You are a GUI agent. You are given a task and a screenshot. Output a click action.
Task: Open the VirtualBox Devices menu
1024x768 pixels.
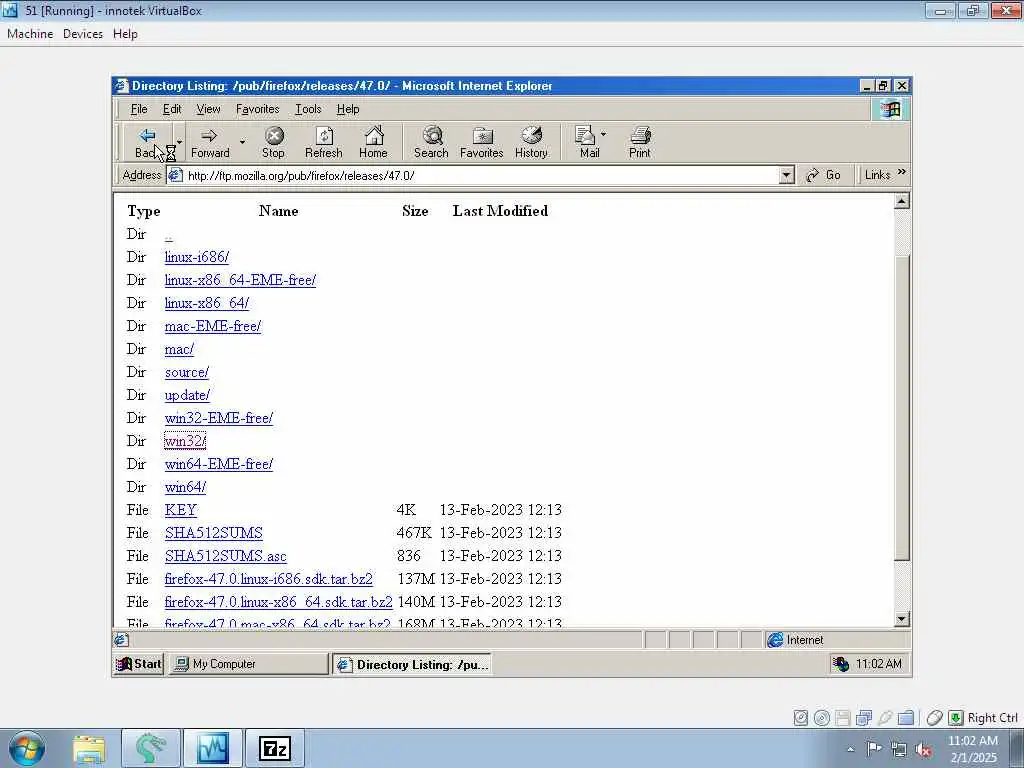[82, 34]
